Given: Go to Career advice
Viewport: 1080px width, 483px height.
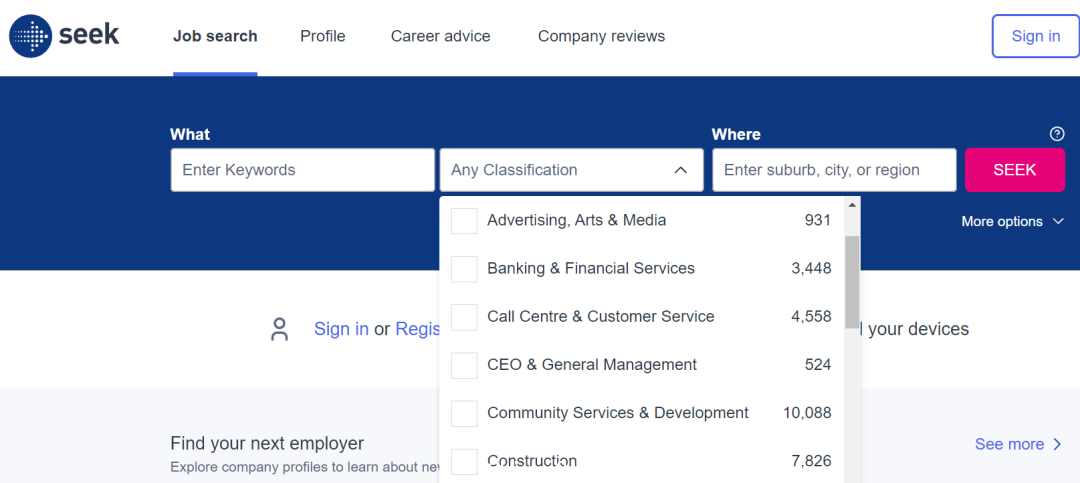Looking at the screenshot, I should [x=441, y=37].
